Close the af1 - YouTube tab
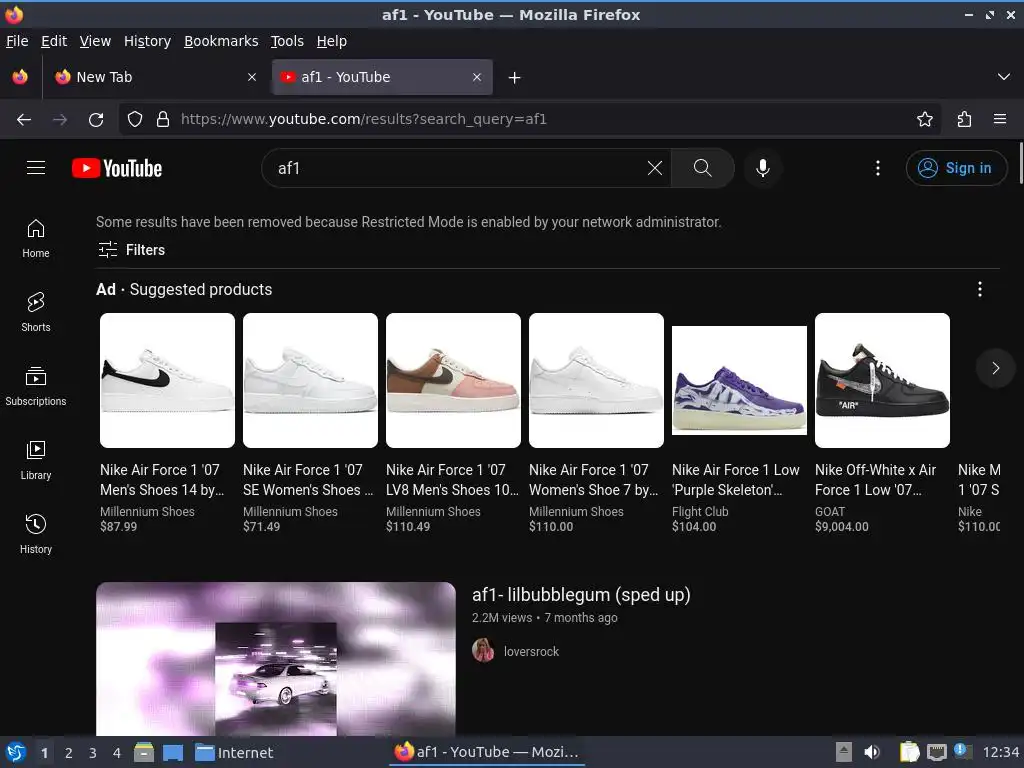This screenshot has width=1024, height=768. coord(477,77)
